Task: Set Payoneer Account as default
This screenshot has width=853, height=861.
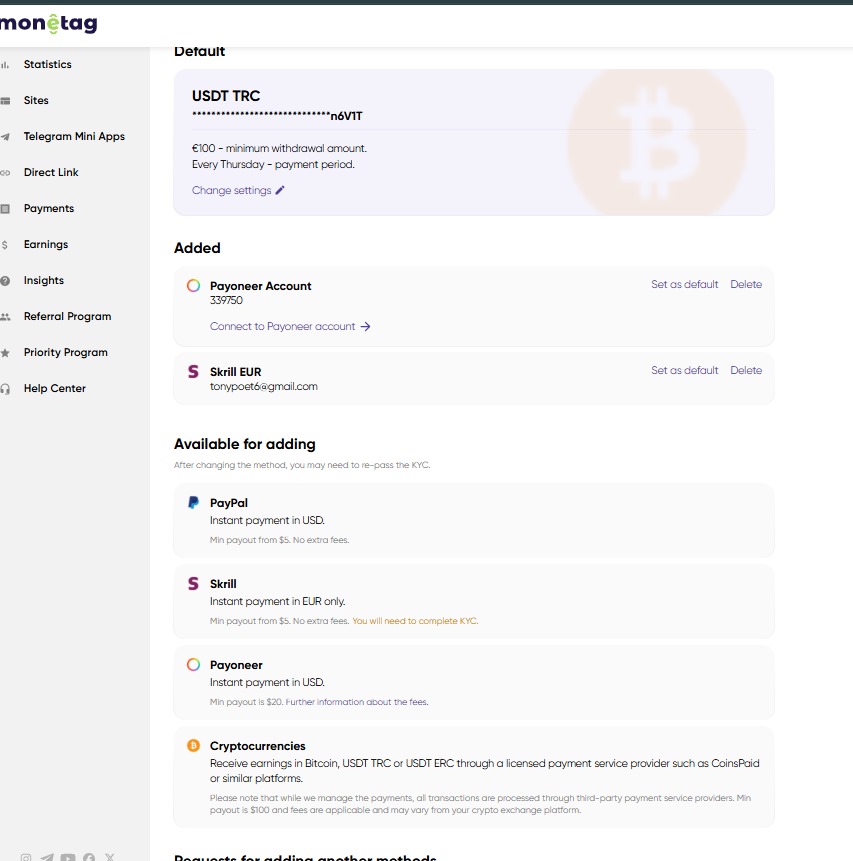Action: [x=684, y=284]
